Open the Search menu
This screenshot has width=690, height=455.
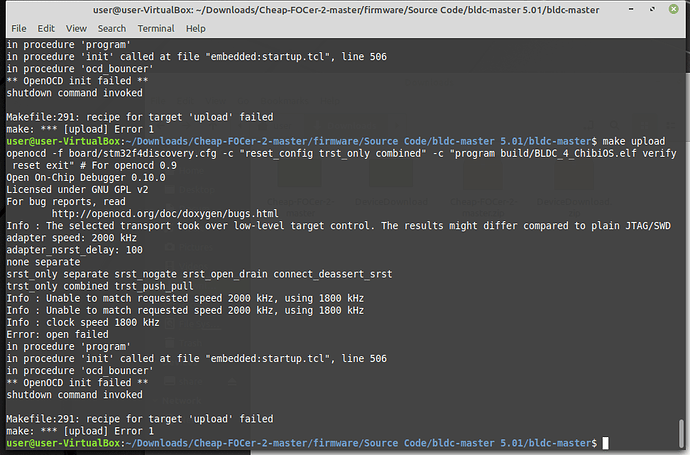click(x=112, y=29)
